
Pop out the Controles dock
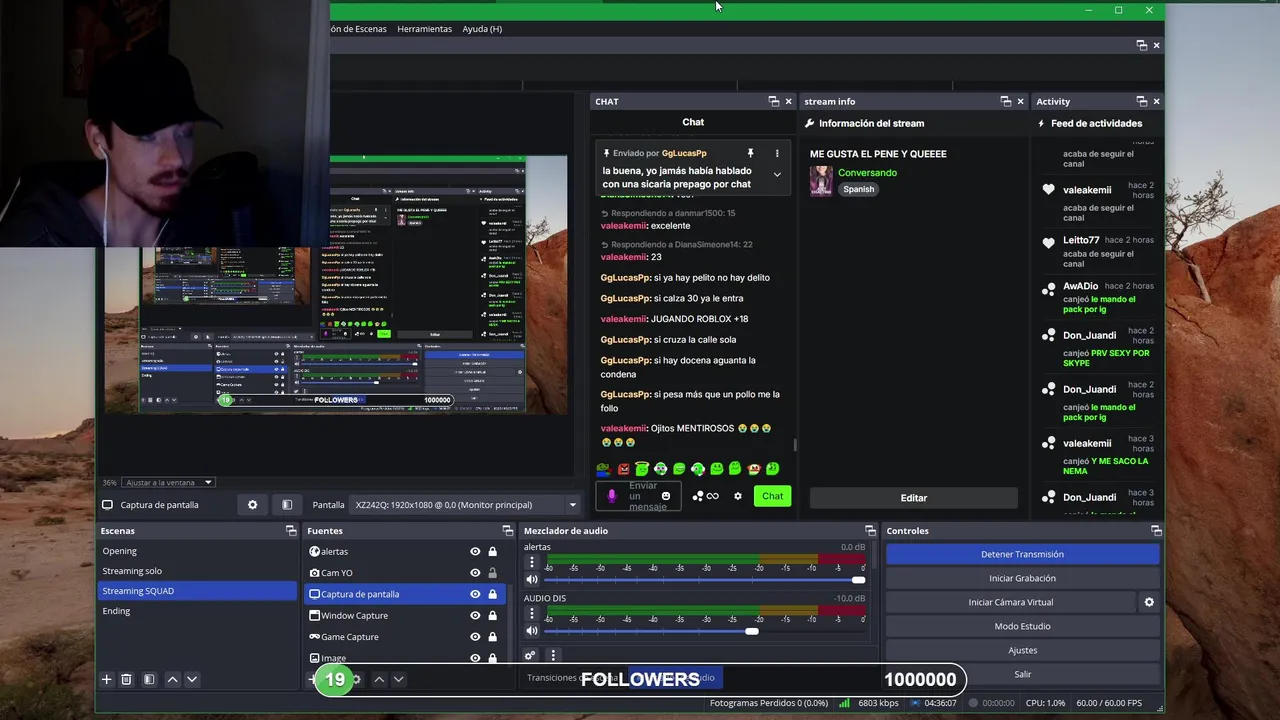point(1156,531)
